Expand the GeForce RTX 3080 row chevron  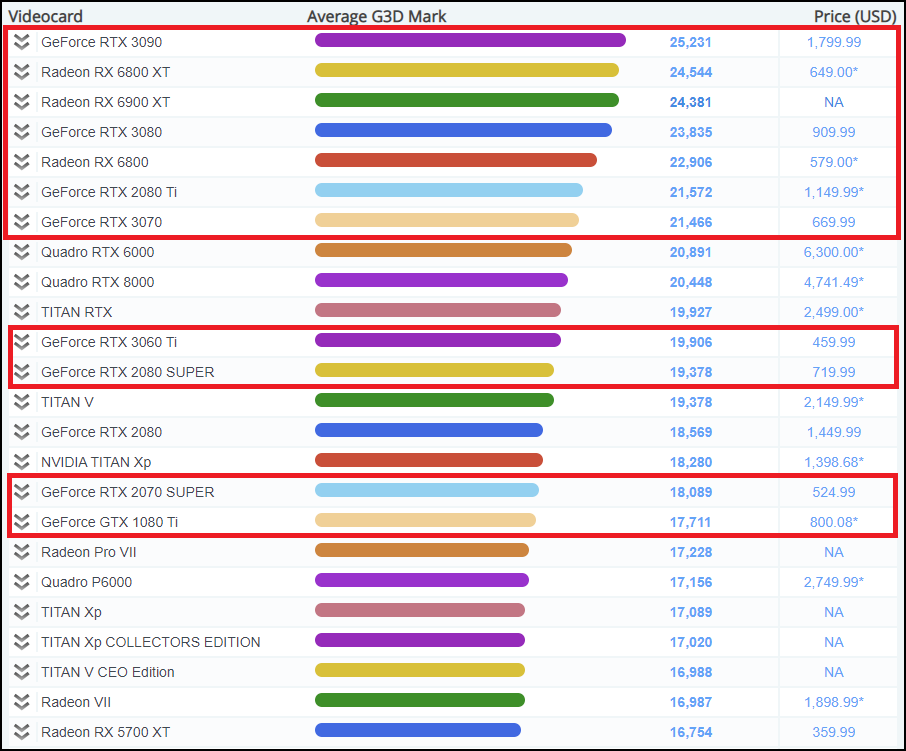(x=21, y=132)
